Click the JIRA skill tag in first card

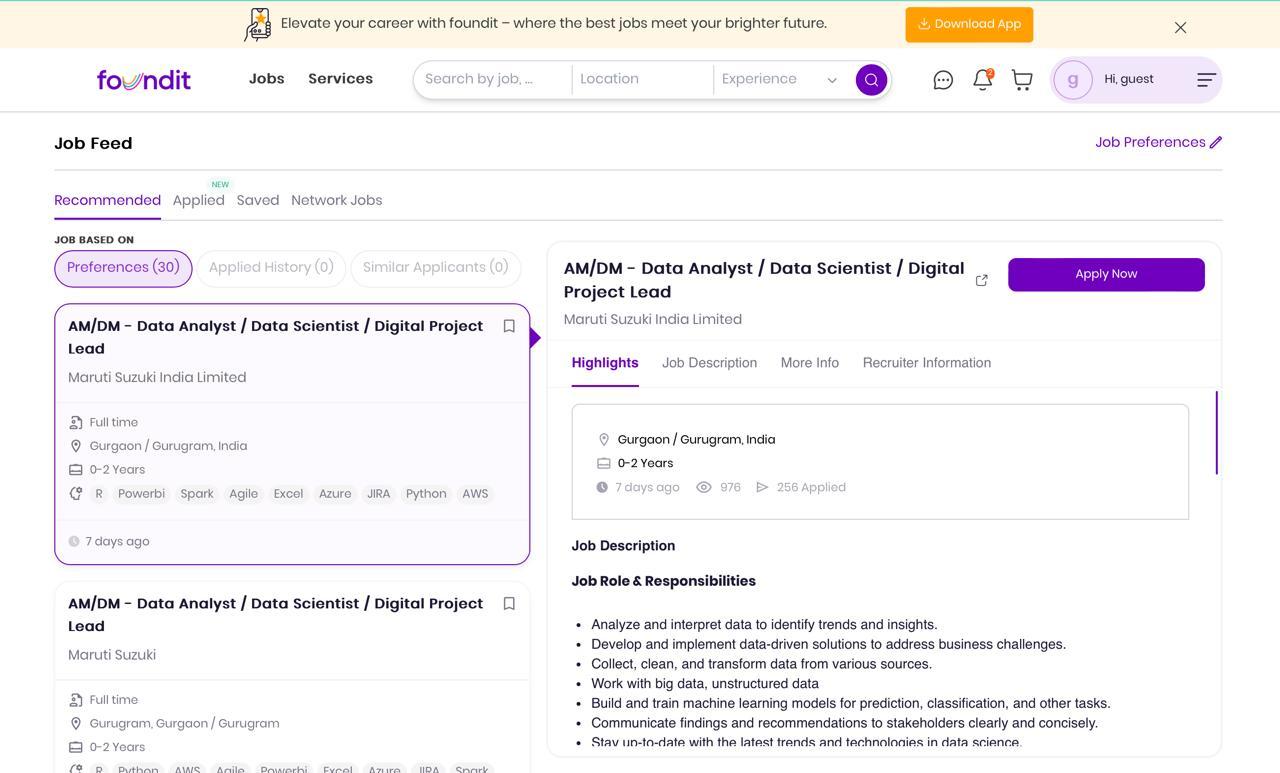coord(378,494)
